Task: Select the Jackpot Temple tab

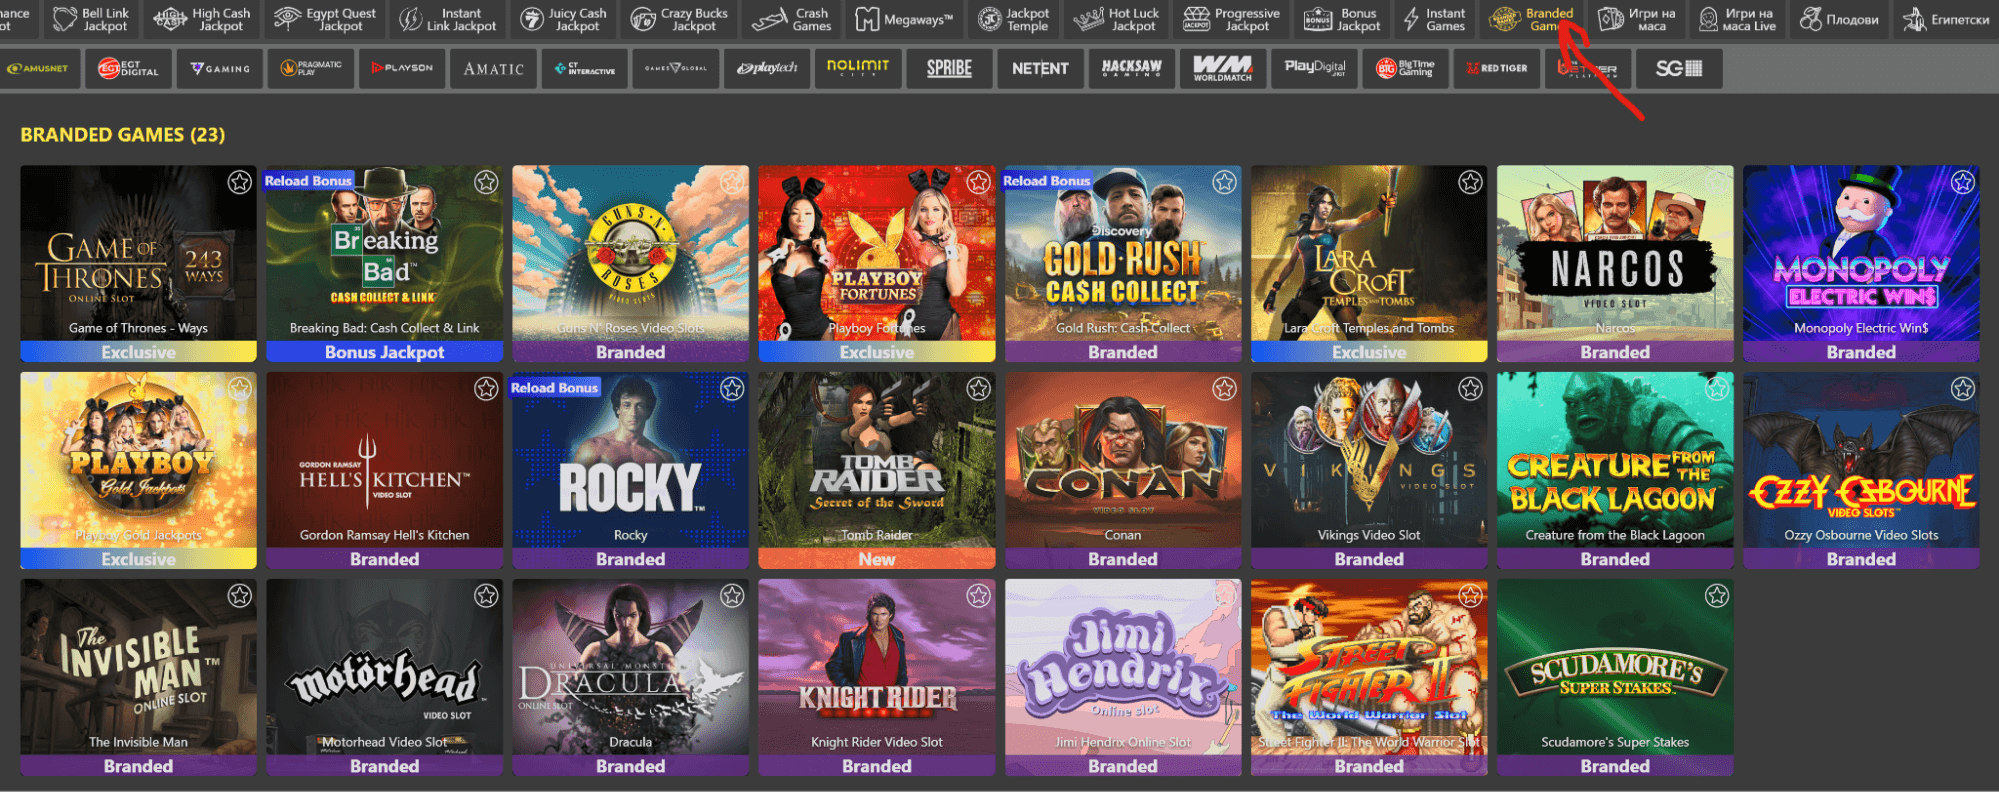Action: (1014, 19)
